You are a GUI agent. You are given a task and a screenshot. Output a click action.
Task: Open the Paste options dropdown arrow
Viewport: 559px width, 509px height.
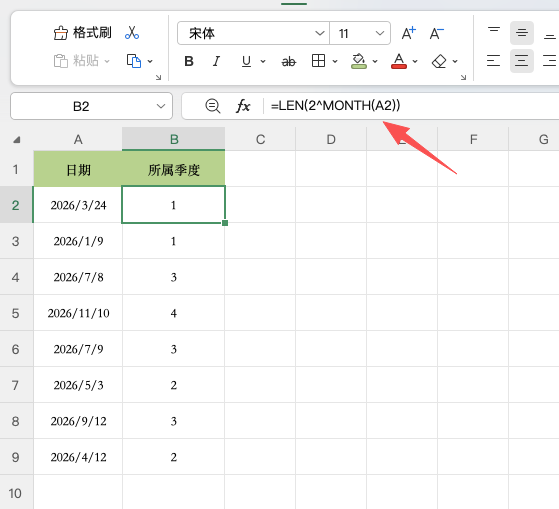107,61
